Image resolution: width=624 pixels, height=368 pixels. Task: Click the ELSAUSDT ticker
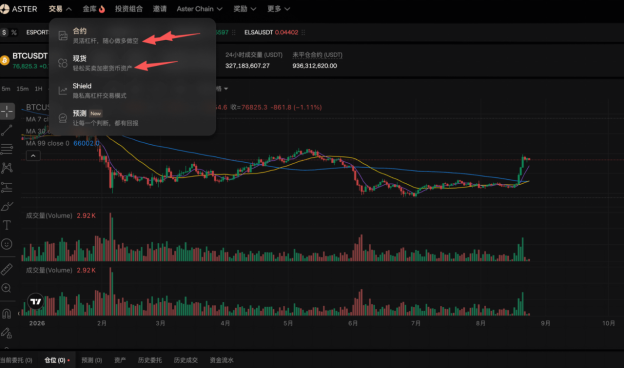click(x=271, y=33)
